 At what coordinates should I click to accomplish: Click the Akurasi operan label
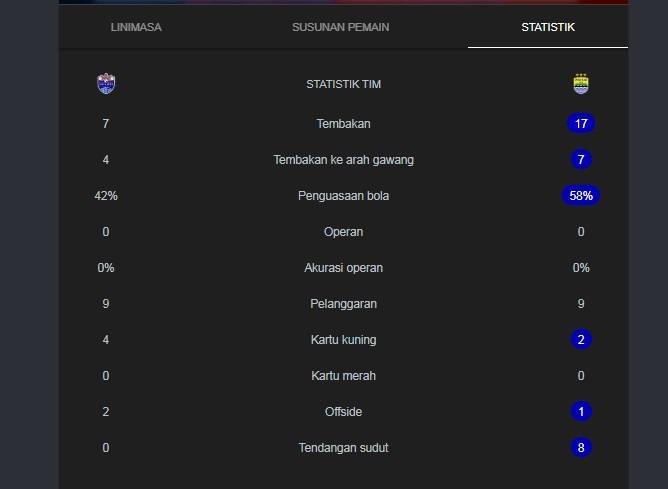coord(343,268)
